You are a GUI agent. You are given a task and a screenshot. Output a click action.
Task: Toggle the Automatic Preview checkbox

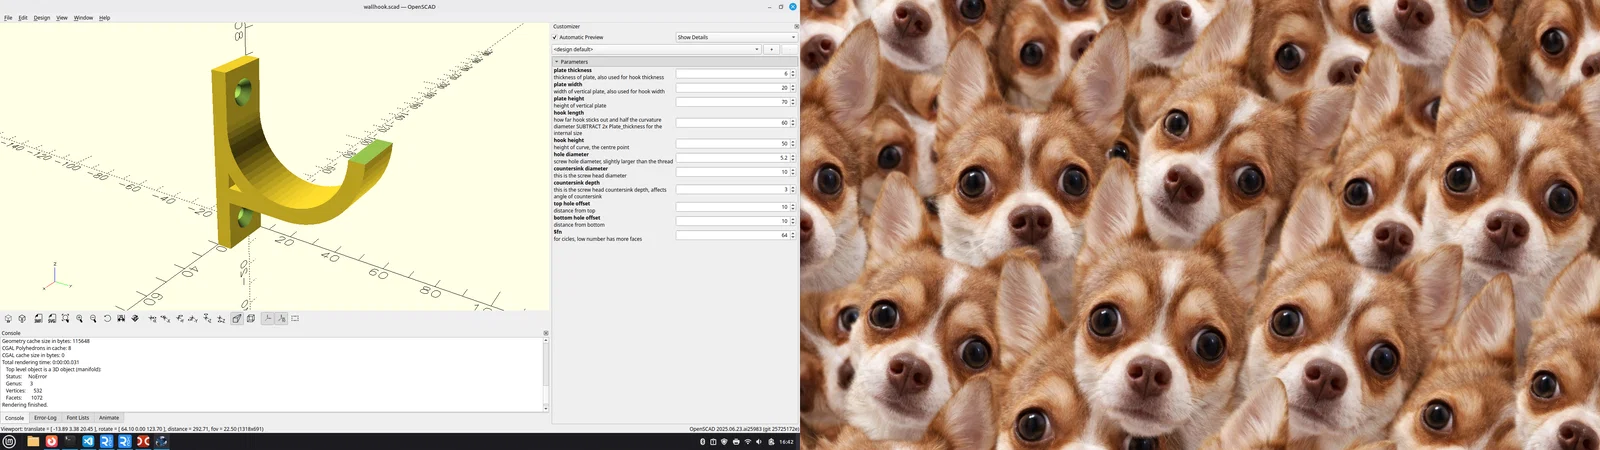point(555,37)
